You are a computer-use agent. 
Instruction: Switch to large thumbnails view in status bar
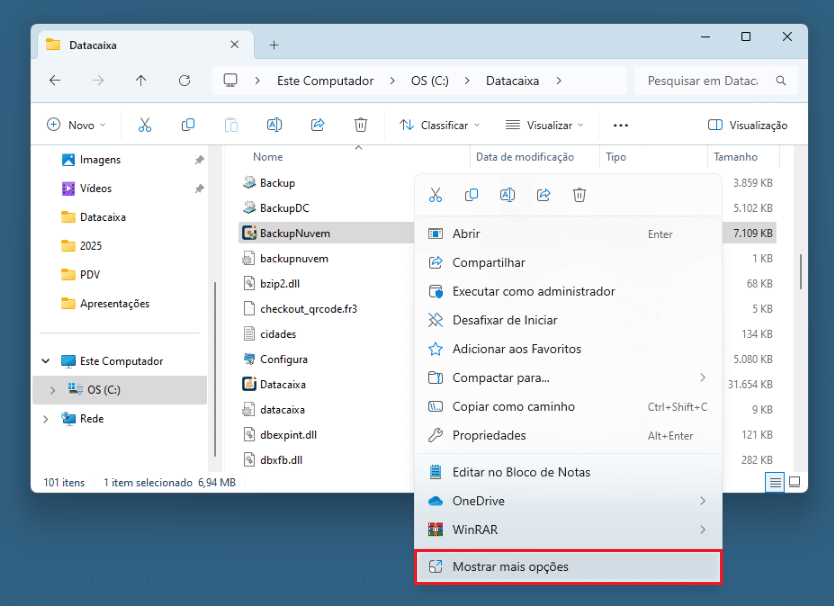[x=795, y=482]
